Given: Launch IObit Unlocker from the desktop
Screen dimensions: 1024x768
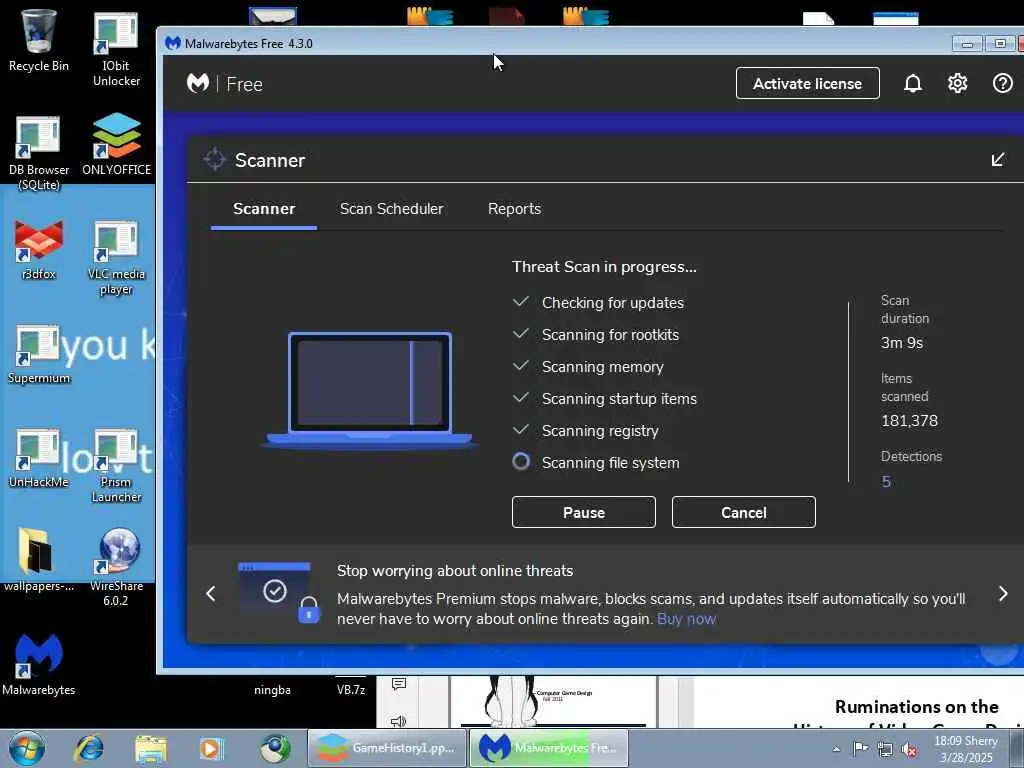Looking at the screenshot, I should (116, 50).
